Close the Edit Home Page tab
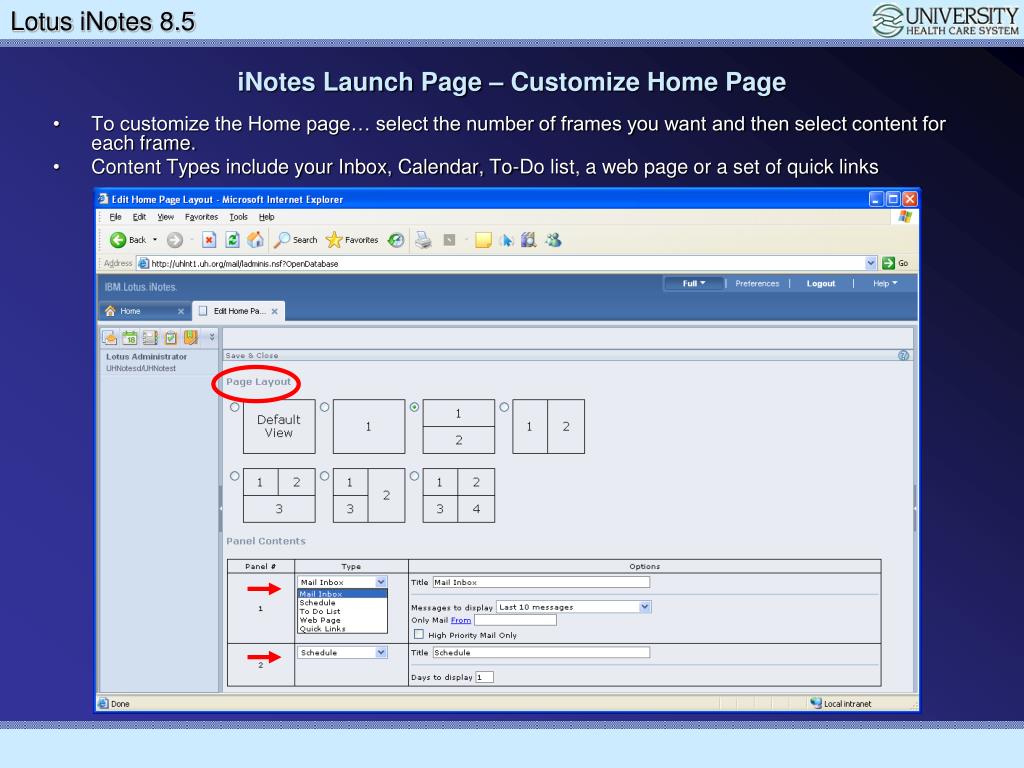The image size is (1024, 768). pos(275,312)
